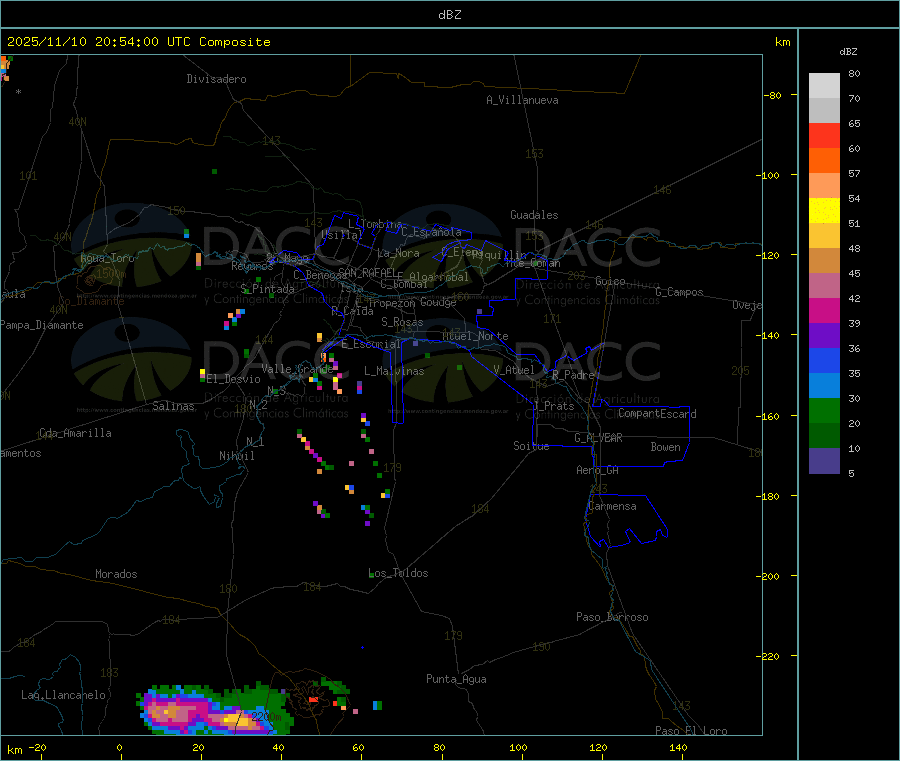Click the 'Paso_El_Loro' label
This screenshot has height=761, width=900.
[x=692, y=731]
